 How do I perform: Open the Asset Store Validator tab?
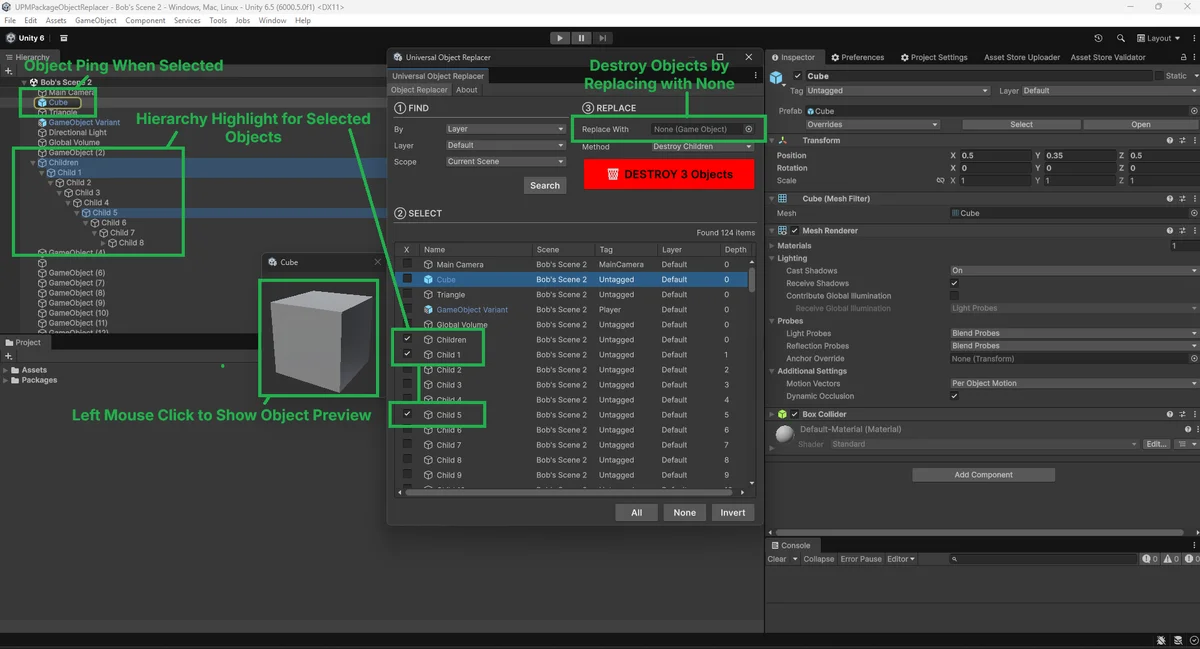pyautogui.click(x=1107, y=57)
